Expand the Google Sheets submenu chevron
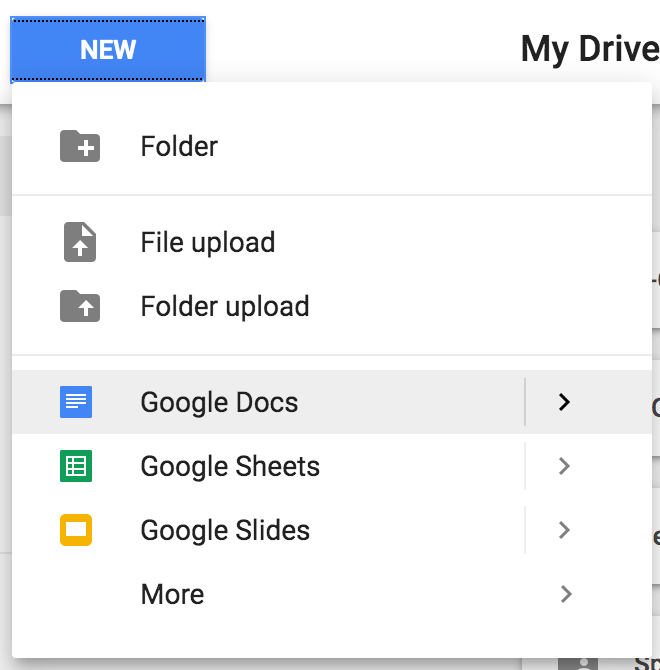Screen dimensions: 660x670 [x=564, y=466]
